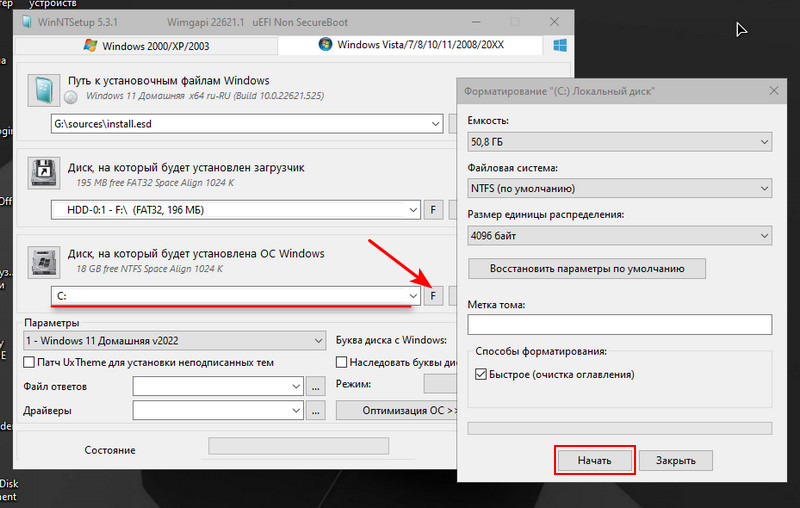Screen dimensions: 800x508
Task: Minimize the WinNTSetup window
Action: [x=476, y=22]
